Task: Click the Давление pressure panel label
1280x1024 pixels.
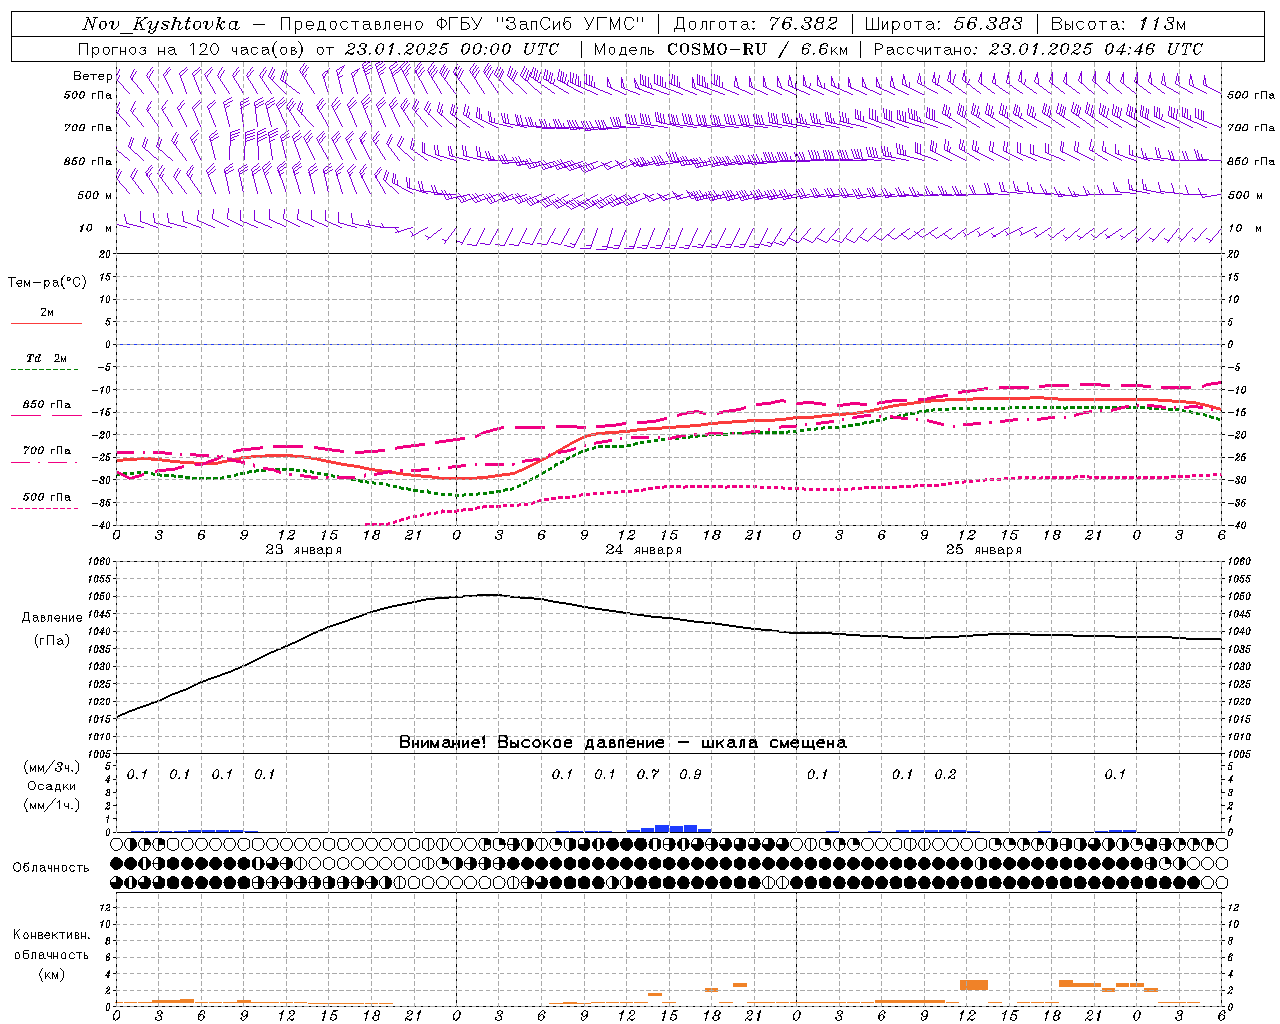Action: coord(52,618)
